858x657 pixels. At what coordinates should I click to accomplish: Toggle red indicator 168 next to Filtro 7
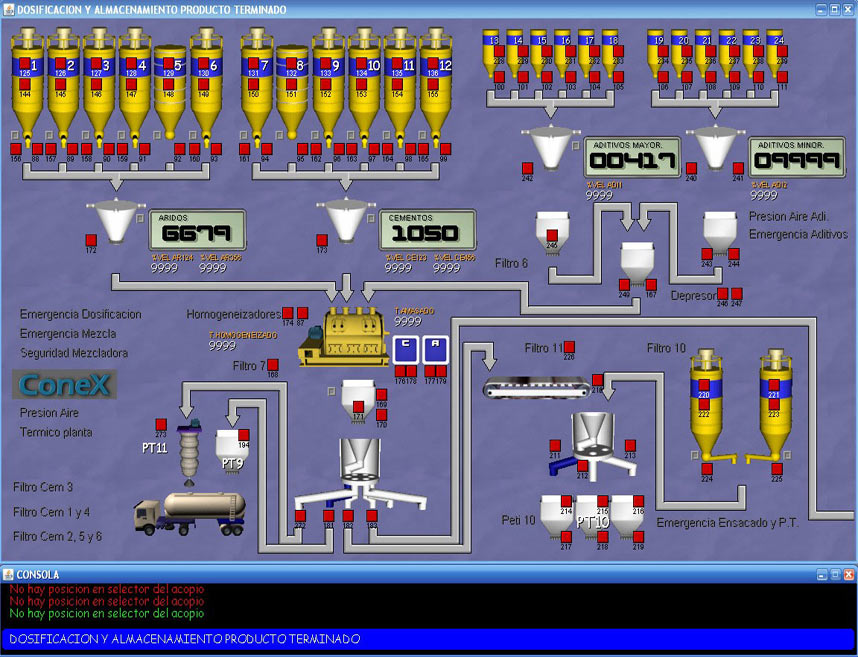coord(272,365)
